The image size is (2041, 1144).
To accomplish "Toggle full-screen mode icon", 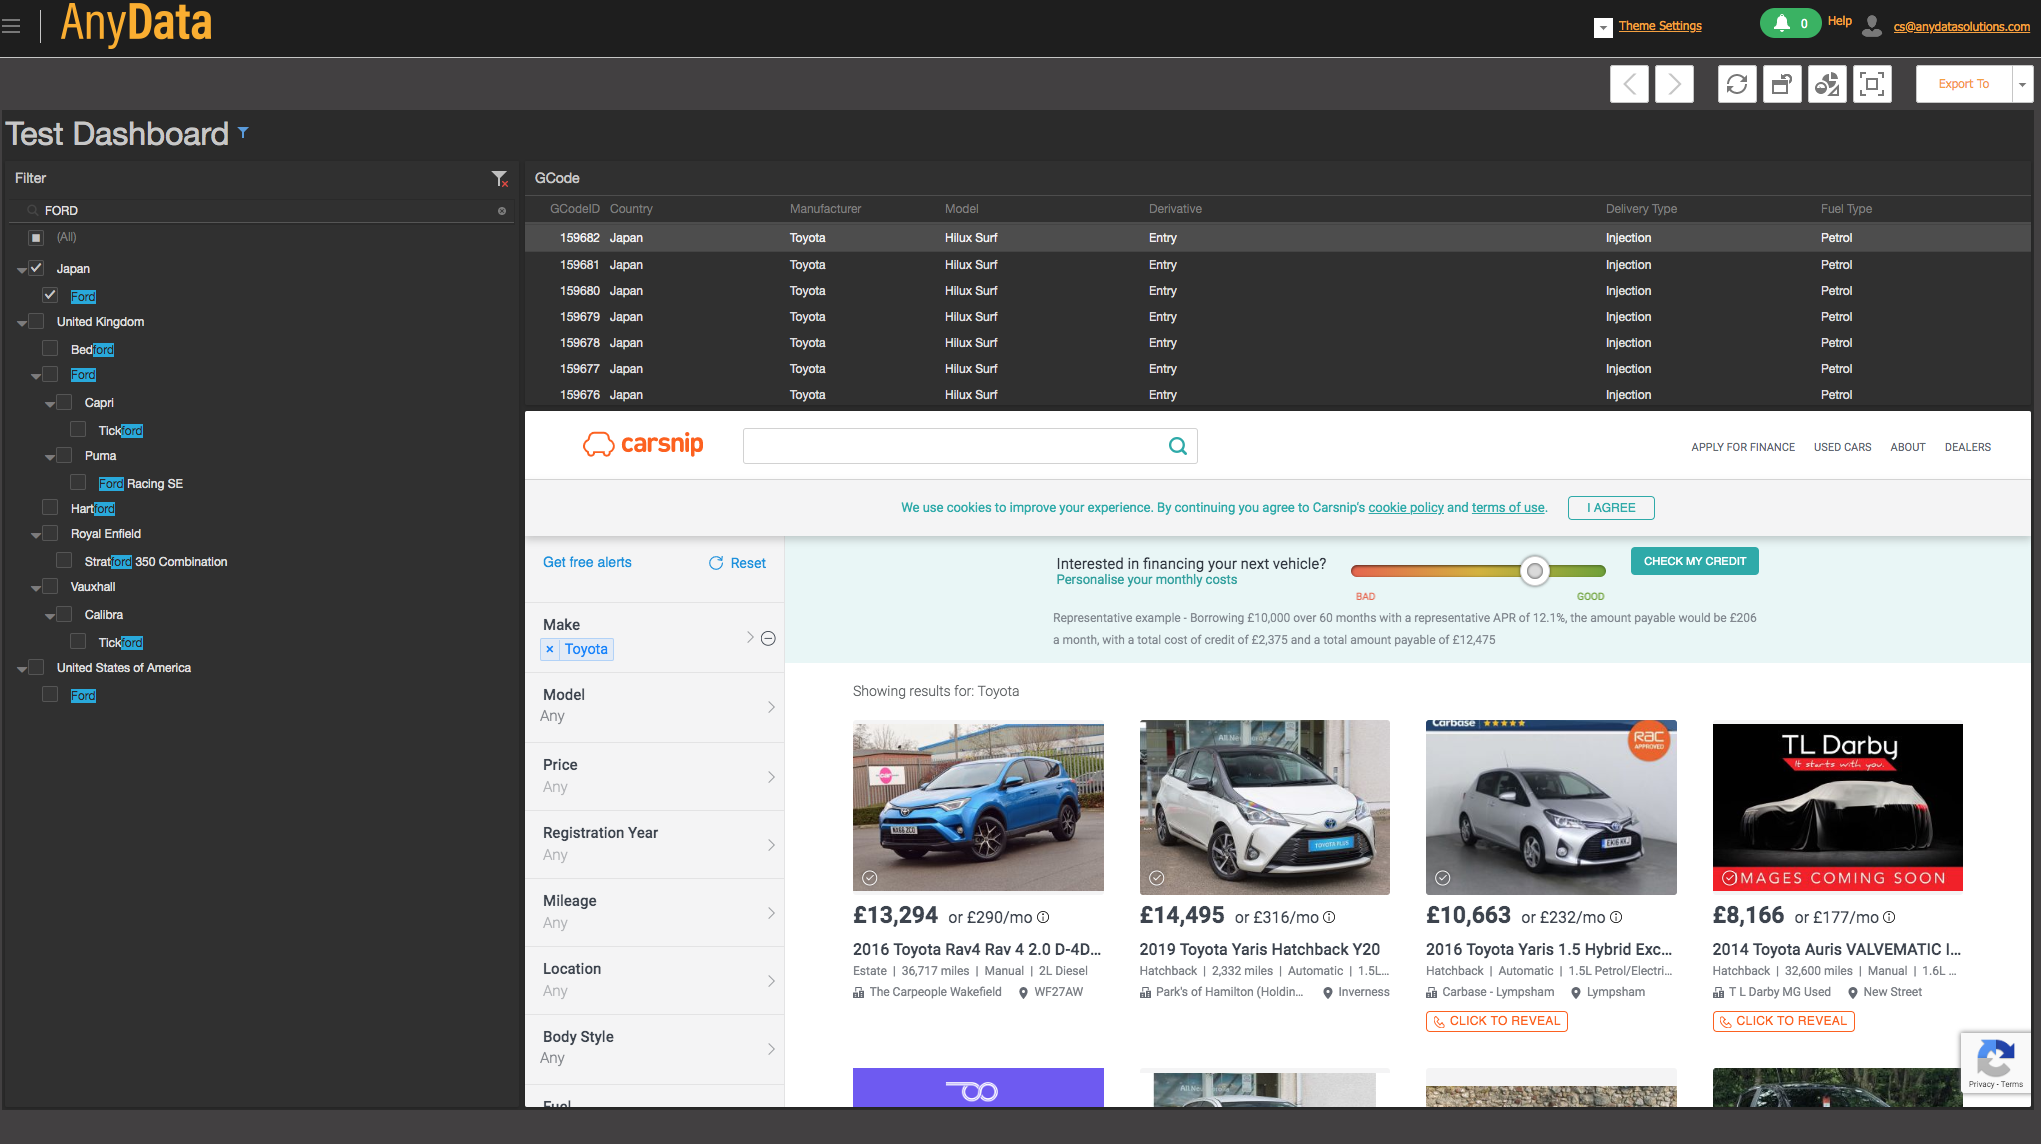I will pos(1872,84).
